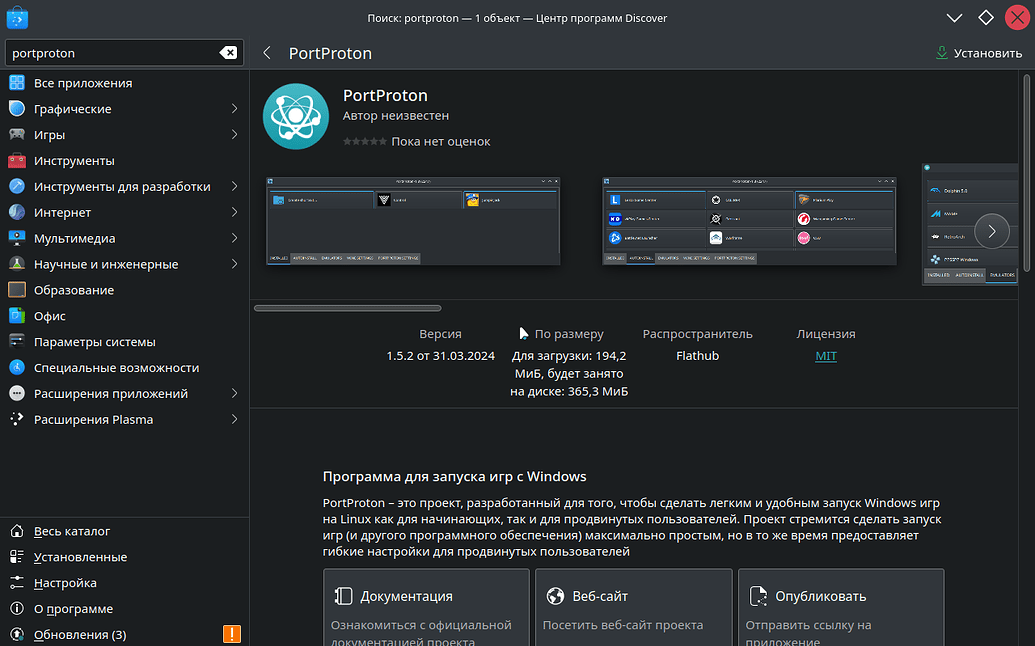Click the Мультимедиа monitor icon

click(x=17, y=238)
